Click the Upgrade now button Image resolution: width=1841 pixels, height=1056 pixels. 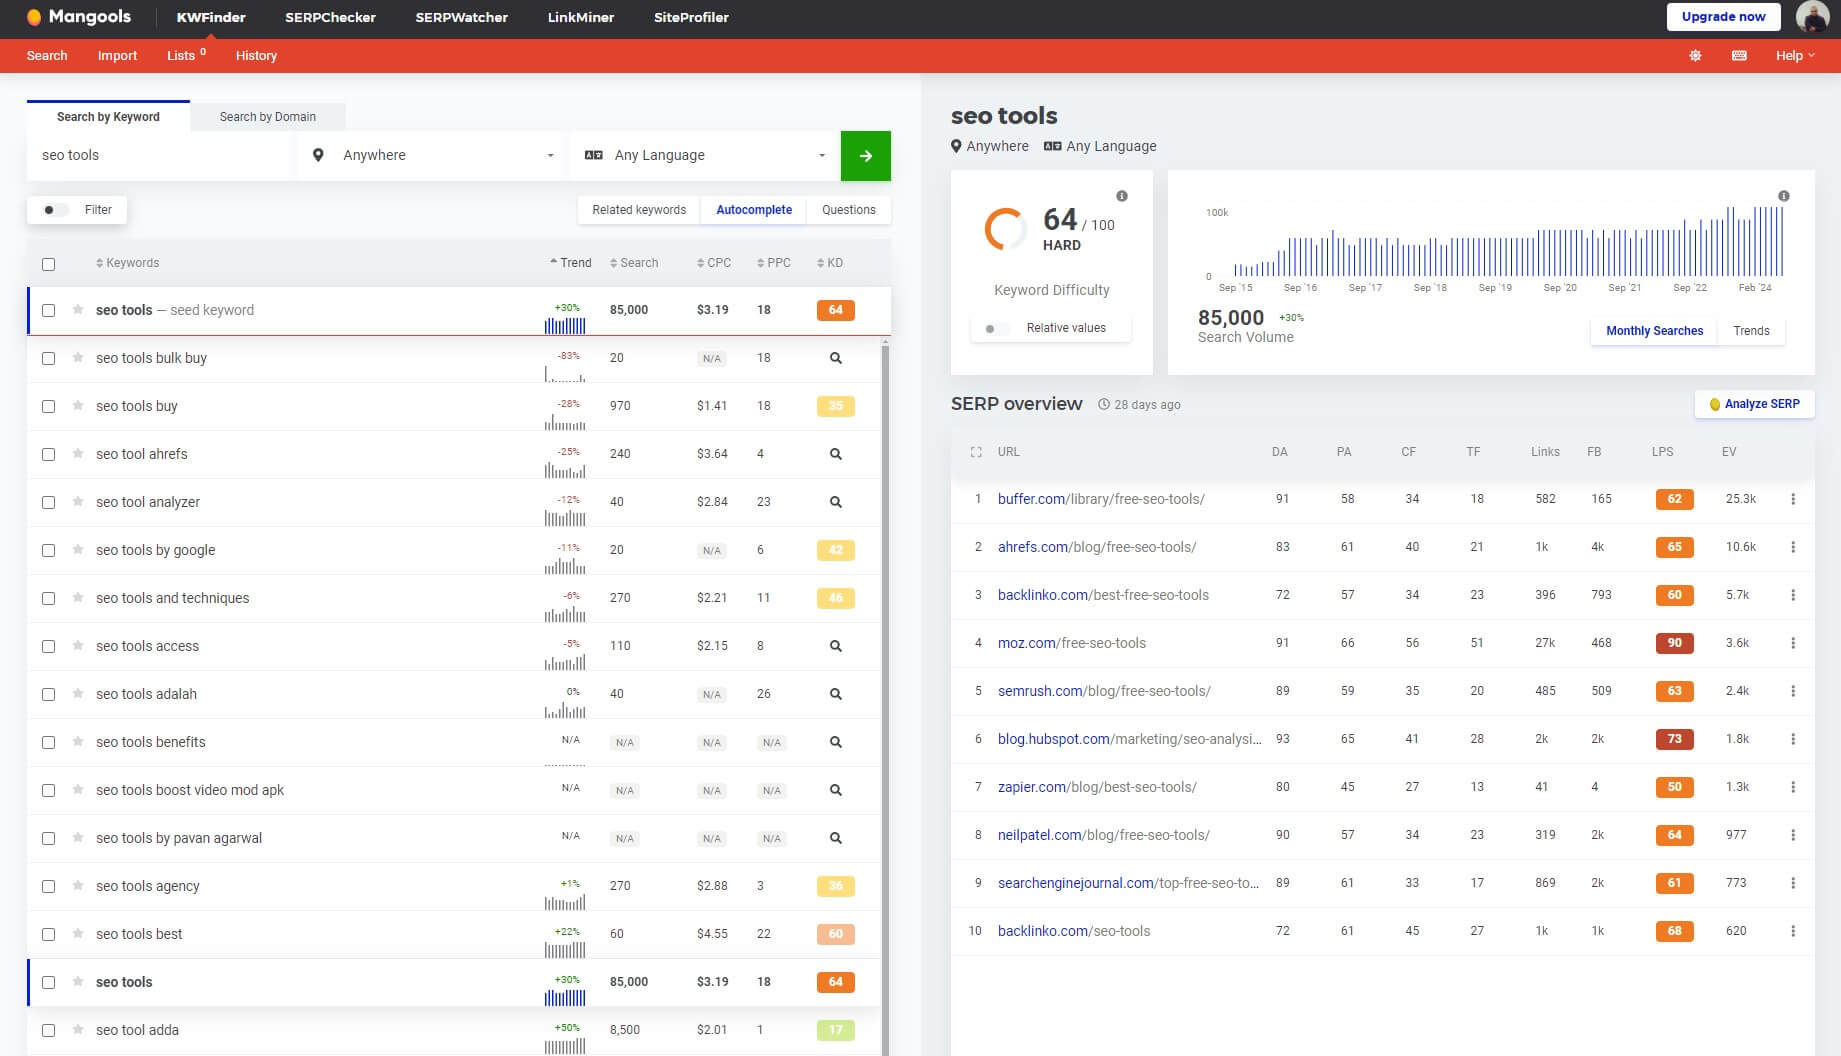[x=1723, y=17]
